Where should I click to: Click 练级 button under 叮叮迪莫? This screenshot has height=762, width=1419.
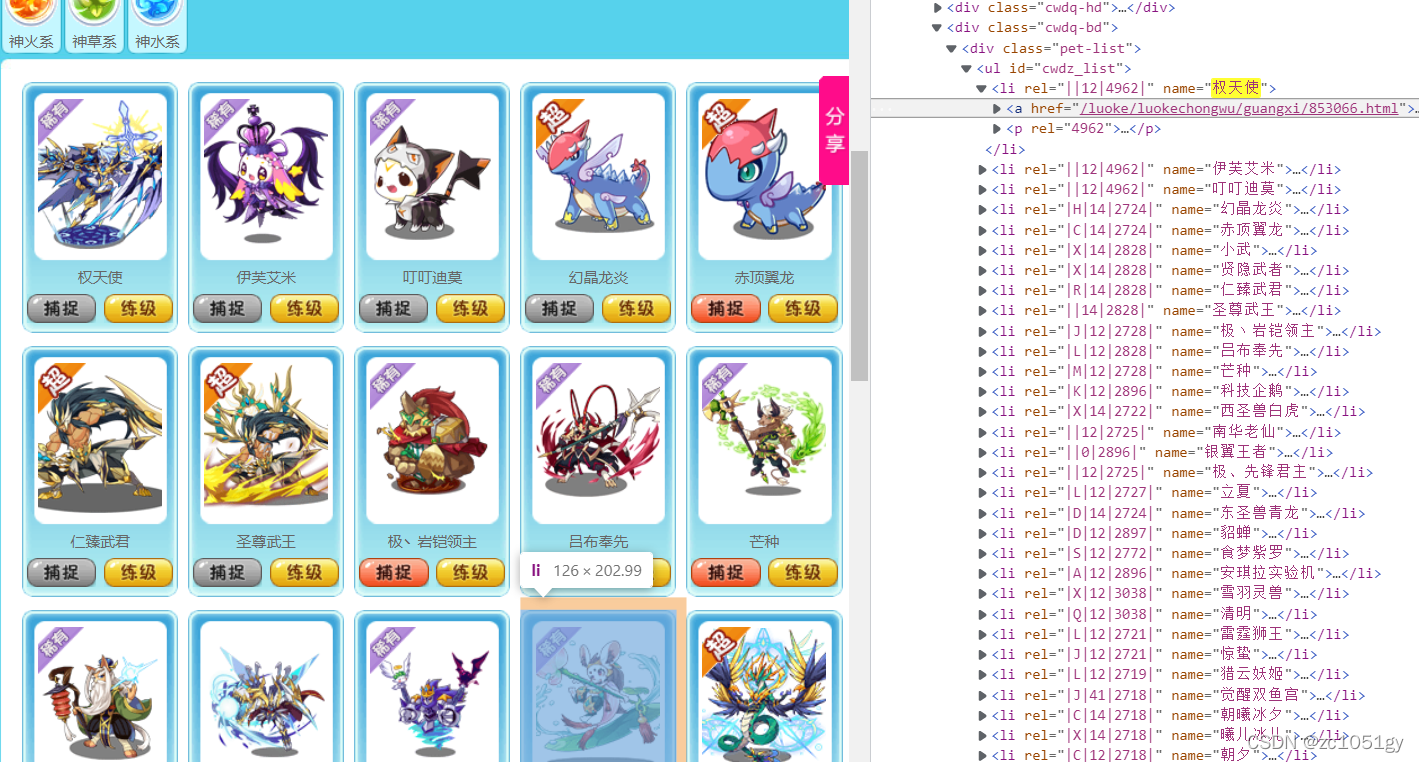click(x=470, y=309)
